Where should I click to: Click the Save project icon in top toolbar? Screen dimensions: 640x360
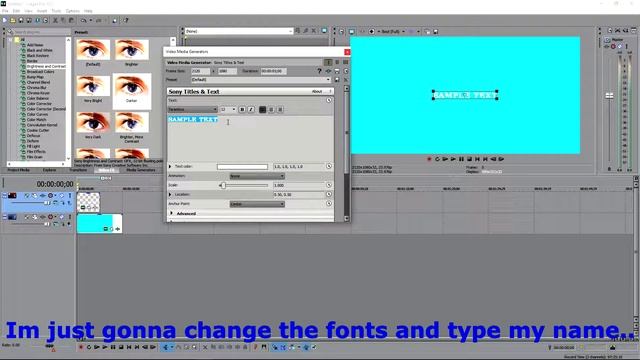[21, 20]
